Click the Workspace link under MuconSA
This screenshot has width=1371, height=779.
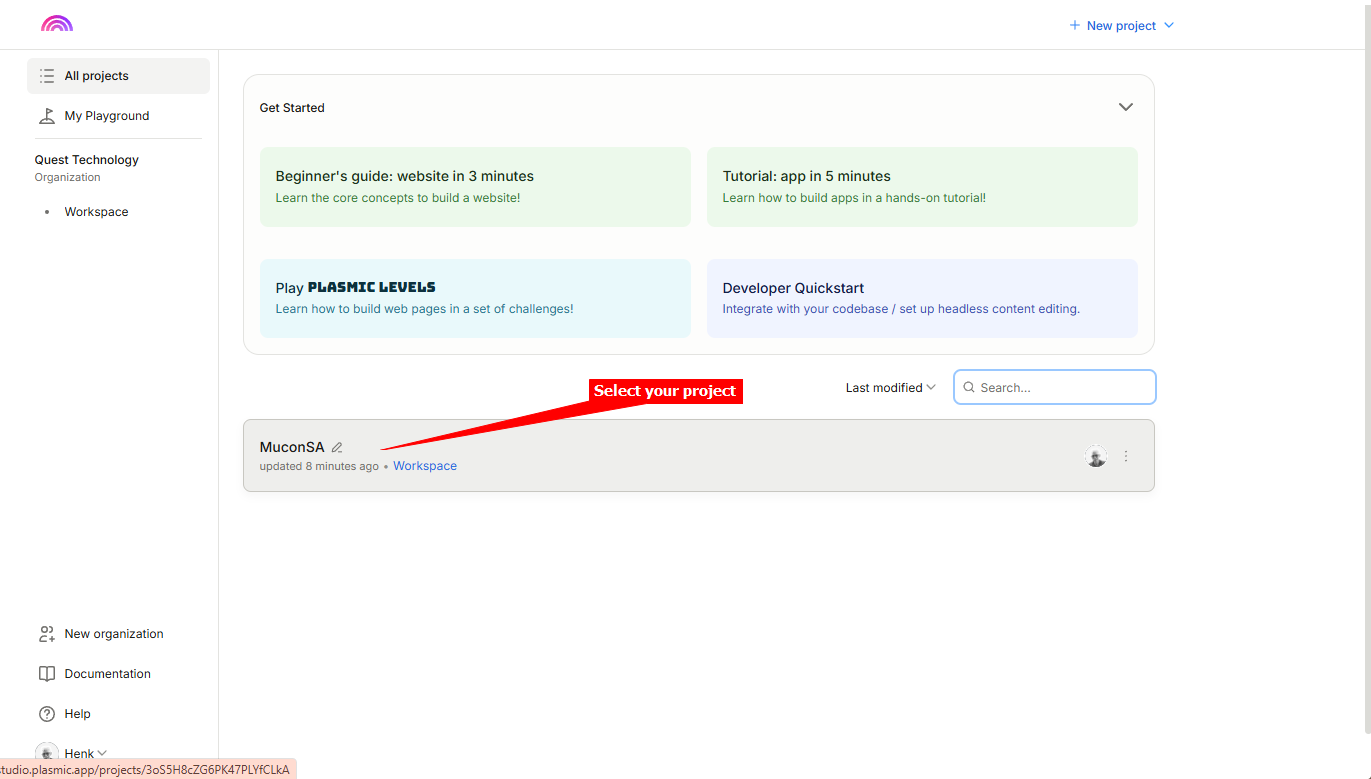(425, 466)
